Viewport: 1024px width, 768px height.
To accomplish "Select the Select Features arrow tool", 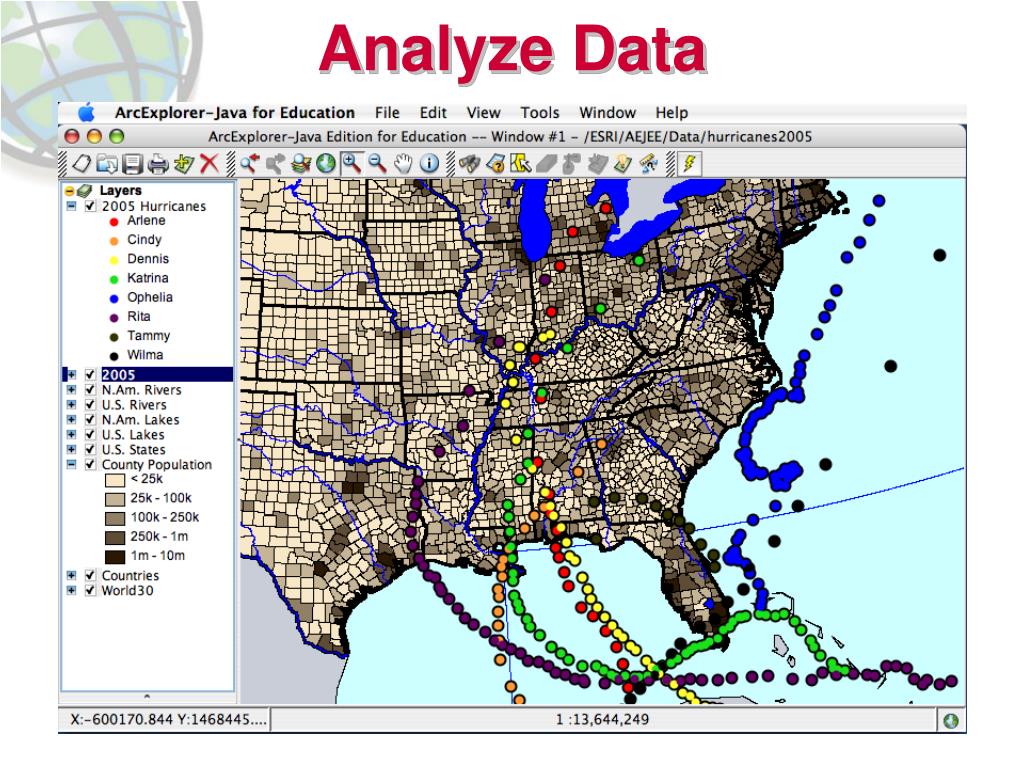I will (x=521, y=163).
